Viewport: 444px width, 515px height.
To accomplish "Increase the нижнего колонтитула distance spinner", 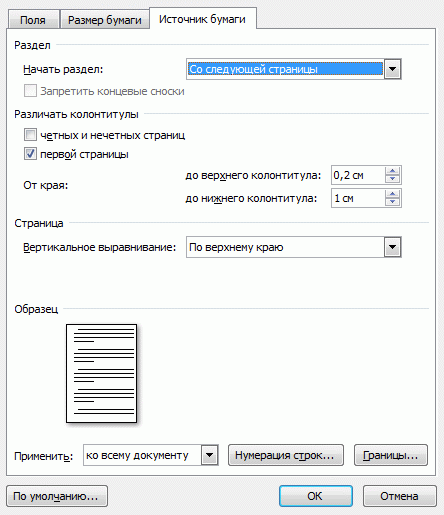I will [x=392, y=194].
